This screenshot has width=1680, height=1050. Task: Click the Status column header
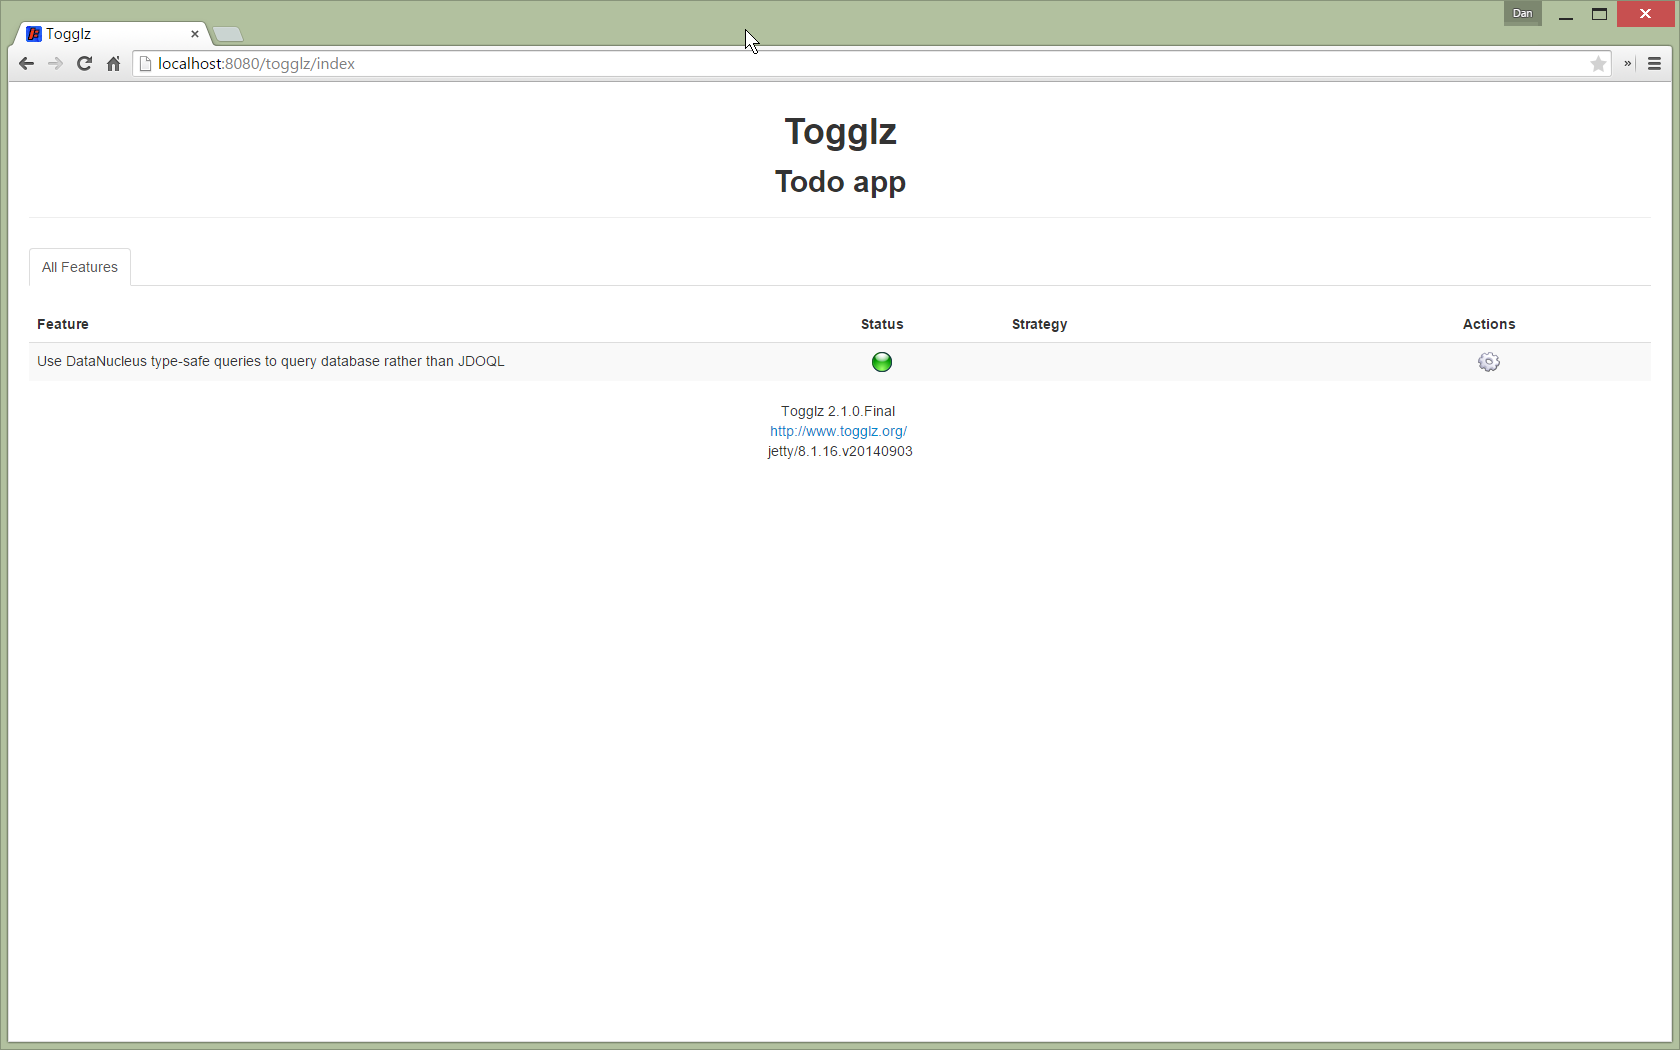(882, 324)
